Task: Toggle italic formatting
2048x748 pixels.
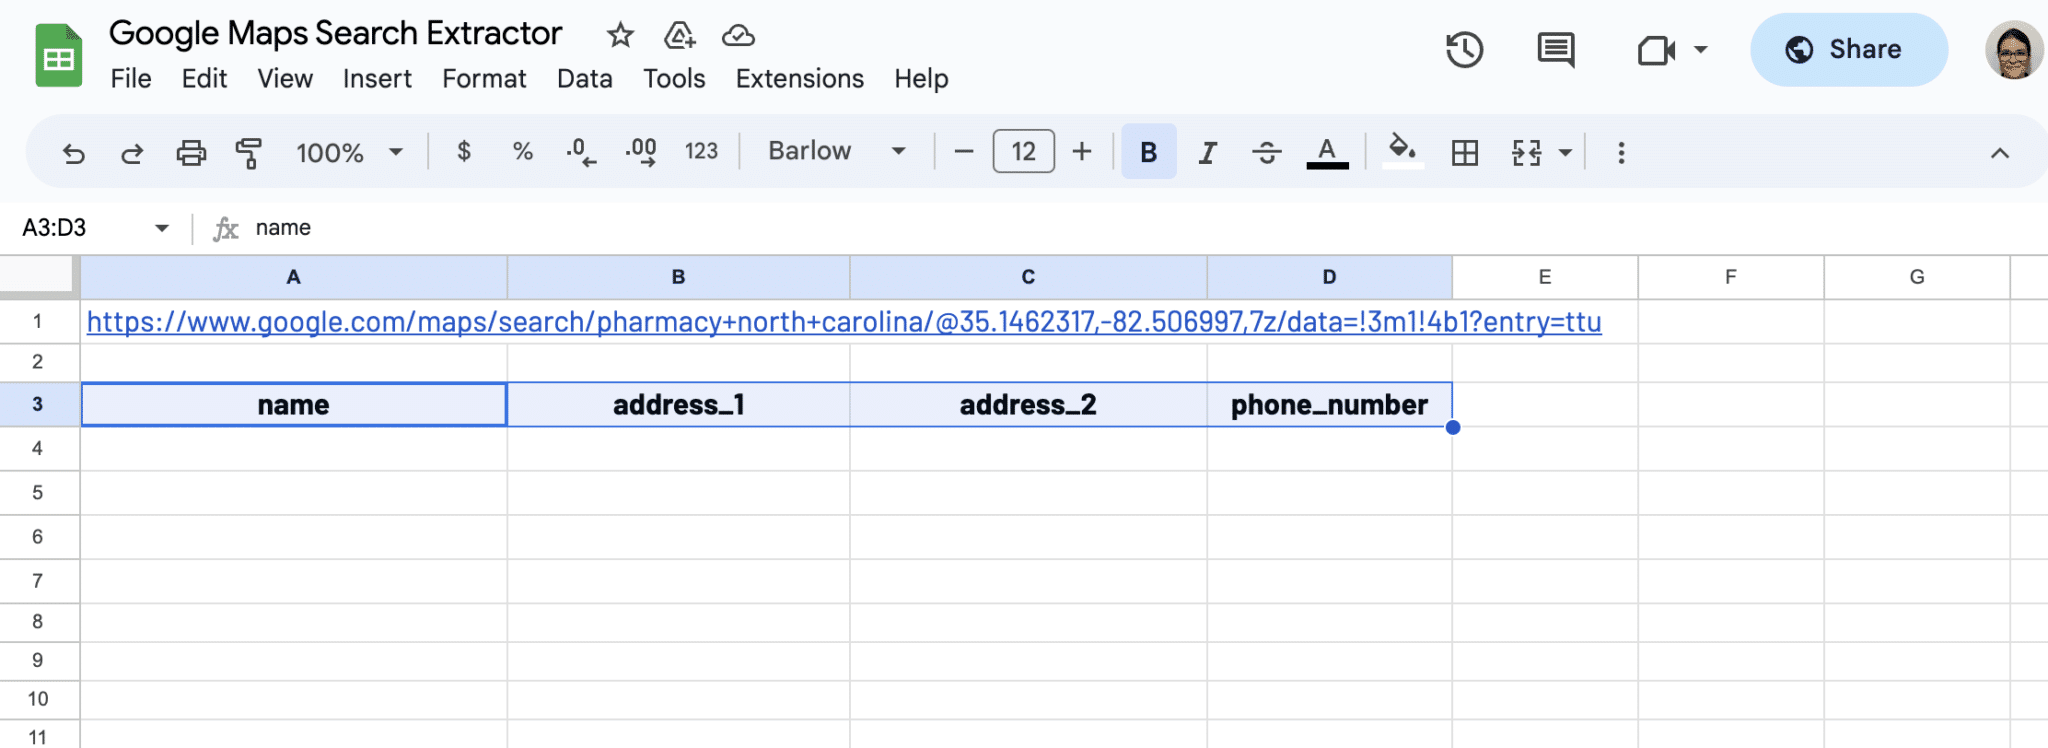Action: tap(1207, 153)
